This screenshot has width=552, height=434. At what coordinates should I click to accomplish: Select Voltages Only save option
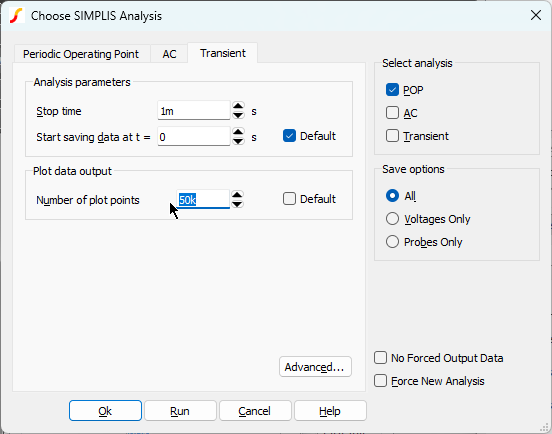point(392,219)
